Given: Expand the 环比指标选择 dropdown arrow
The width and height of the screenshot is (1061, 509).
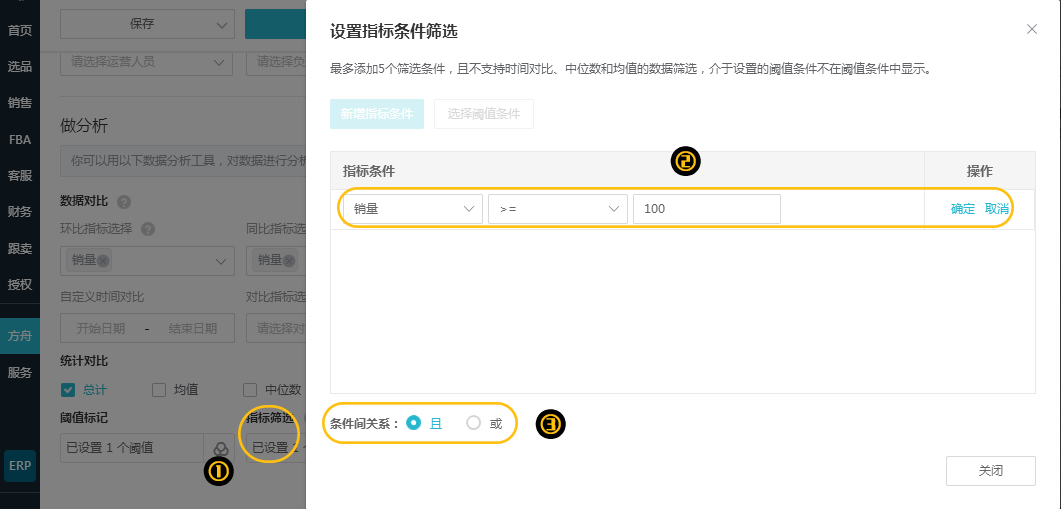Looking at the screenshot, I should tap(221, 261).
